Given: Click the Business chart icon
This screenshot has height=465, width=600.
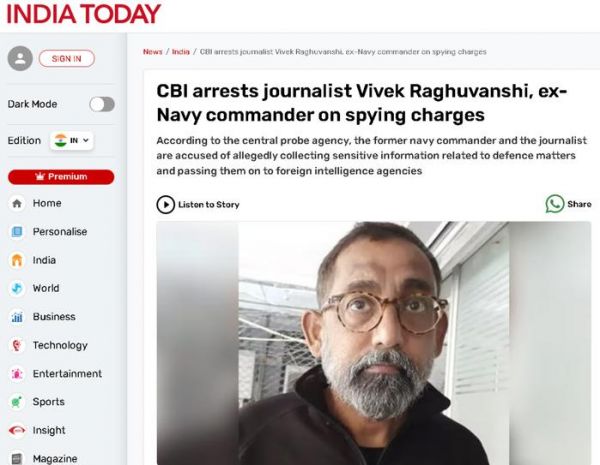Looking at the screenshot, I should (x=17, y=317).
